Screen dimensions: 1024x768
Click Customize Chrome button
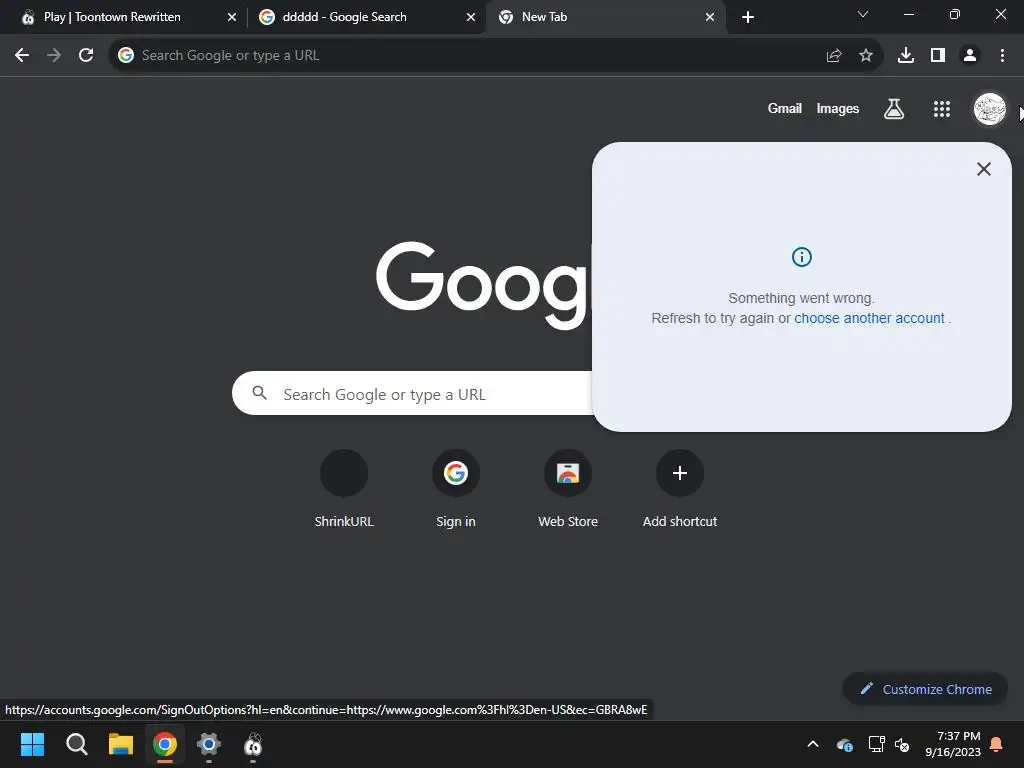tap(925, 689)
